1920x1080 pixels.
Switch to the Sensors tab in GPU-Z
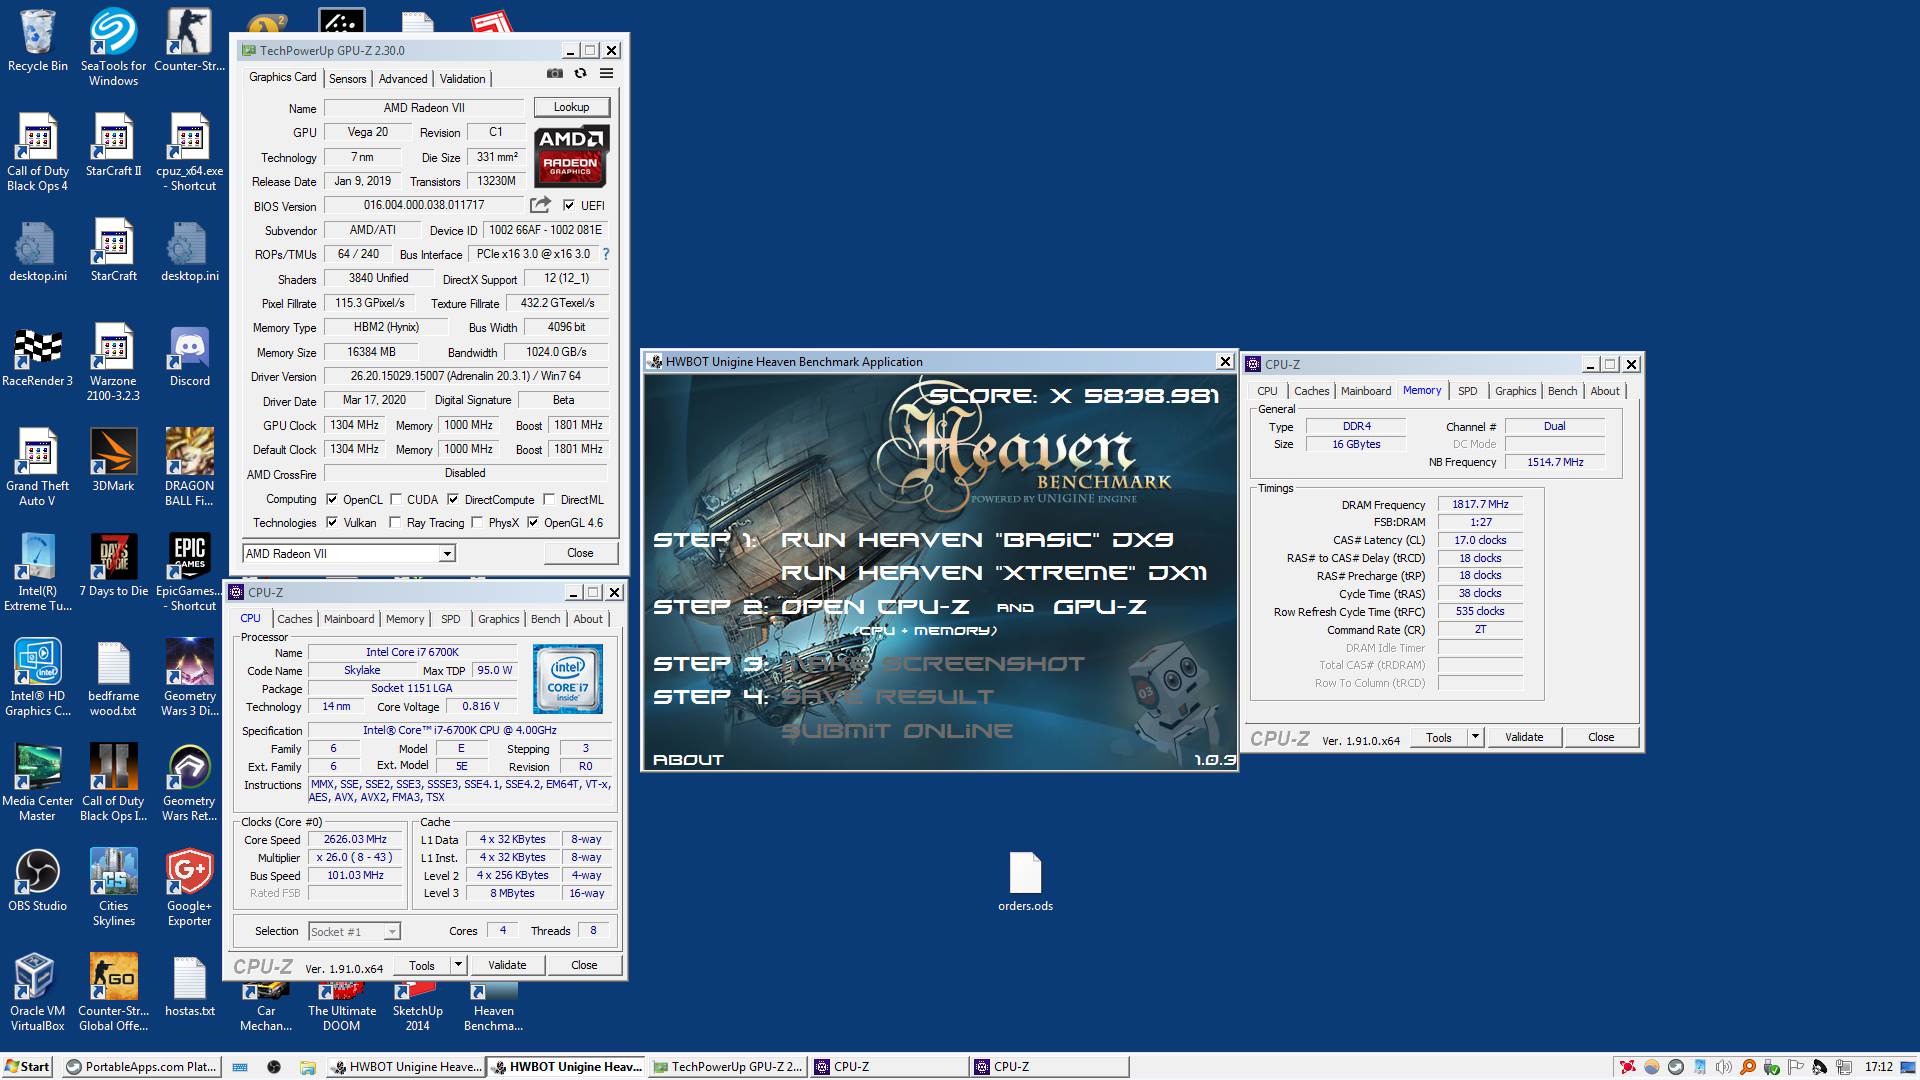pos(347,79)
